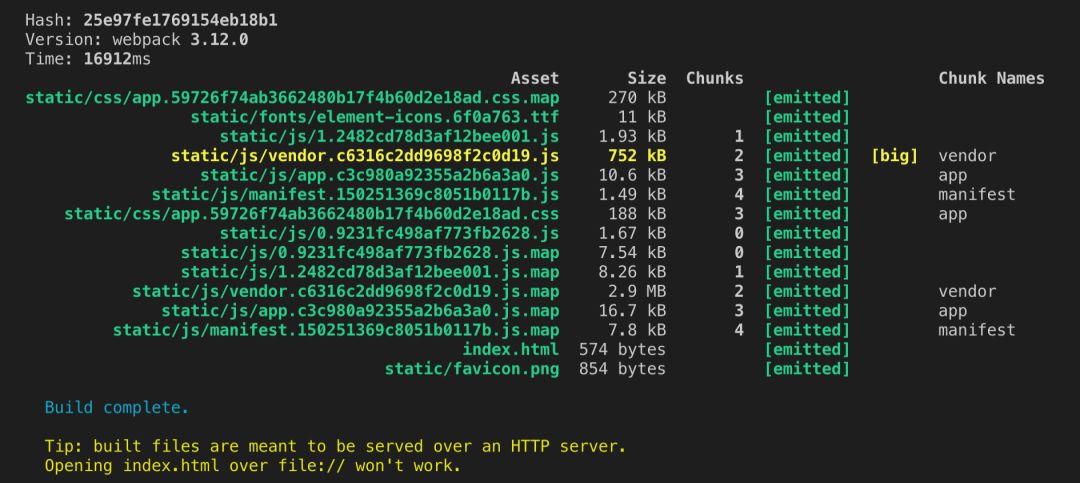Select the element-icons.6f0a763.ttf font file path
This screenshot has width=1080, height=483.
(375, 117)
